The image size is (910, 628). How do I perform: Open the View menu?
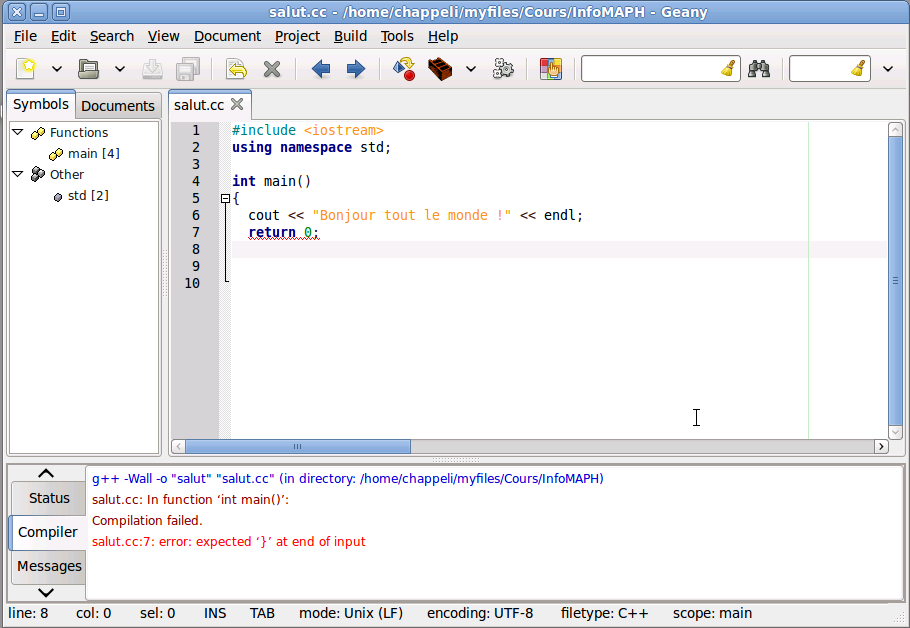point(163,36)
